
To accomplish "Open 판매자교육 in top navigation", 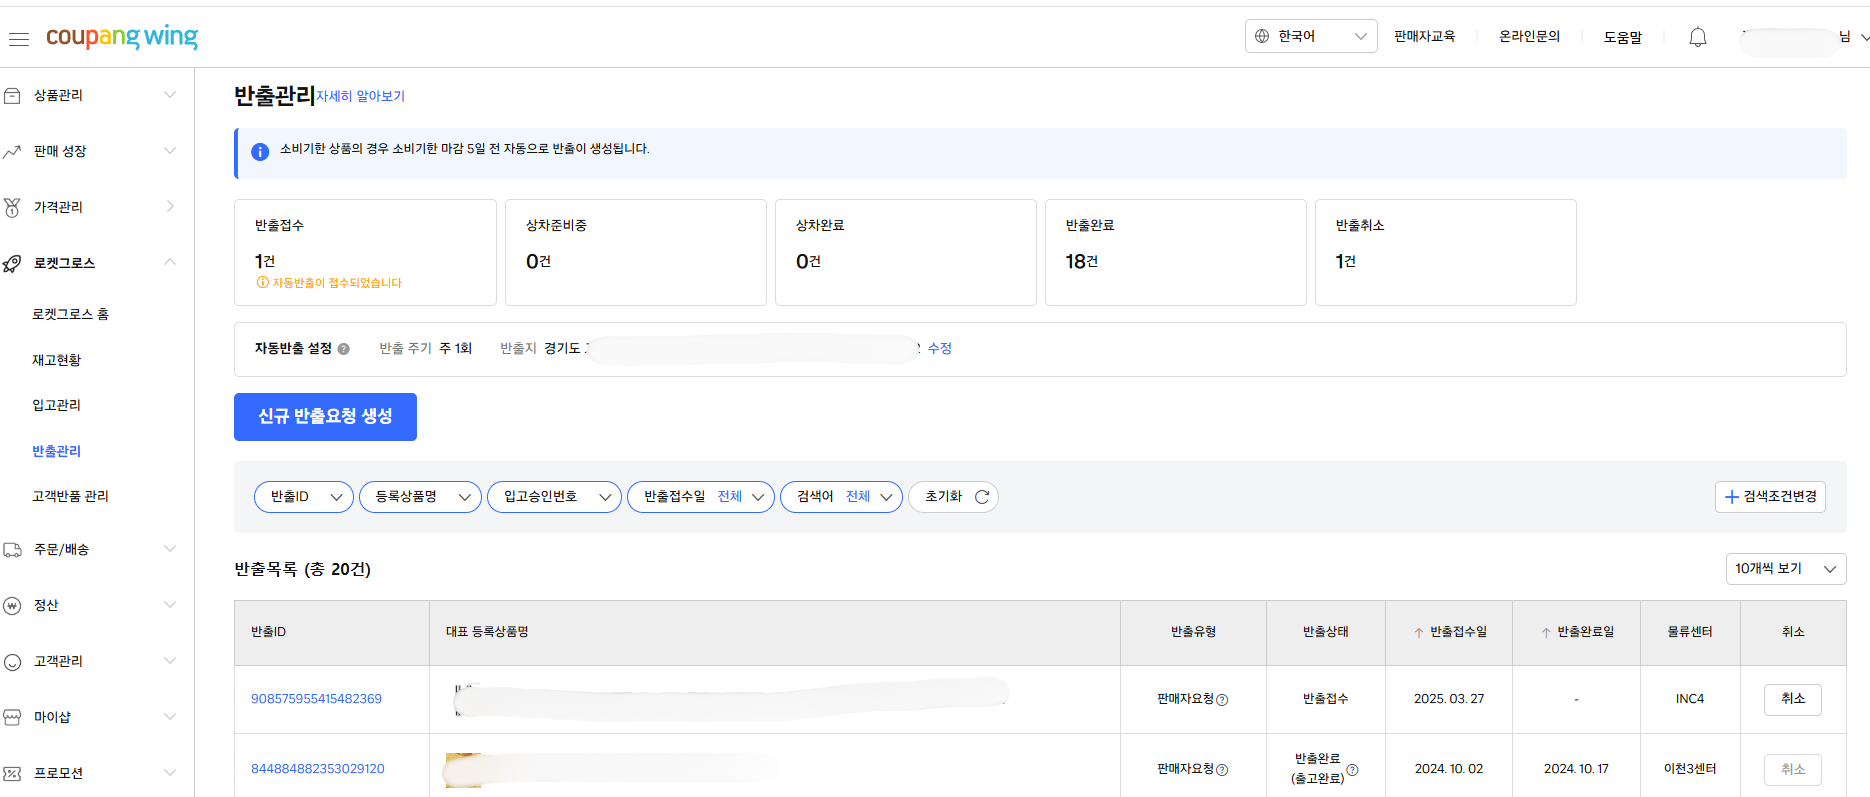I will 1424,36.
